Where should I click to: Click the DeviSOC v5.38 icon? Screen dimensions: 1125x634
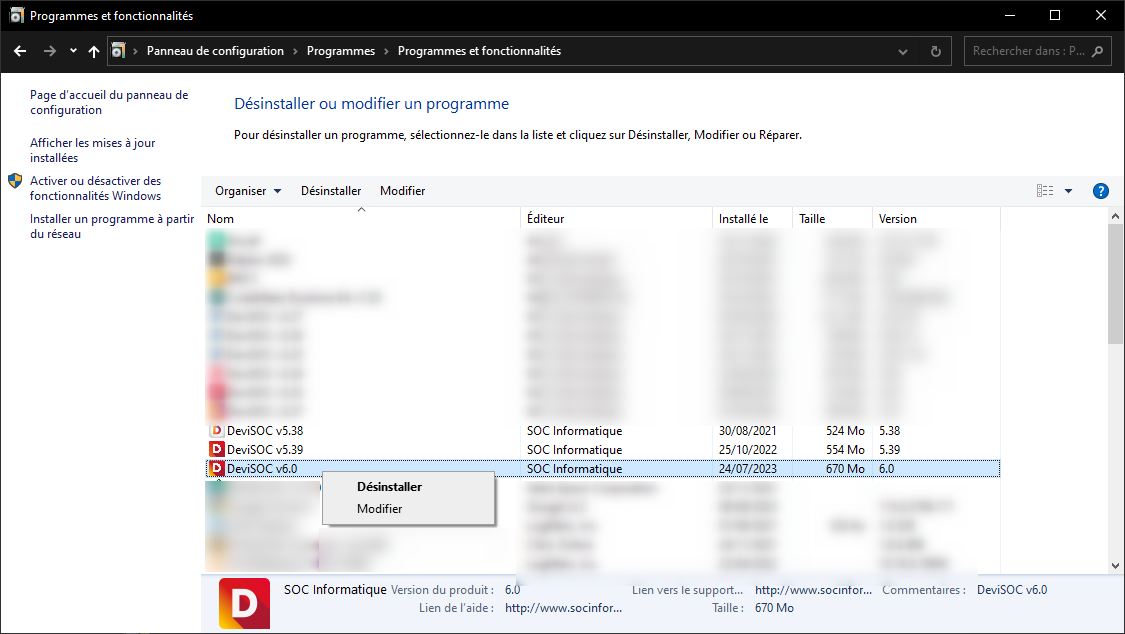click(216, 430)
